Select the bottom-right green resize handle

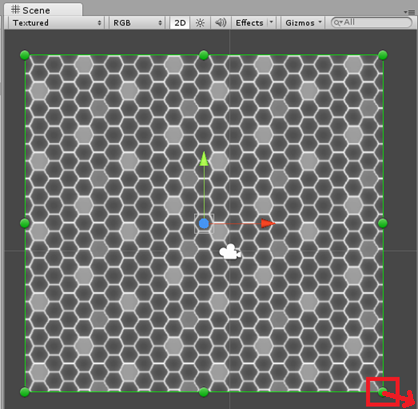pos(383,392)
